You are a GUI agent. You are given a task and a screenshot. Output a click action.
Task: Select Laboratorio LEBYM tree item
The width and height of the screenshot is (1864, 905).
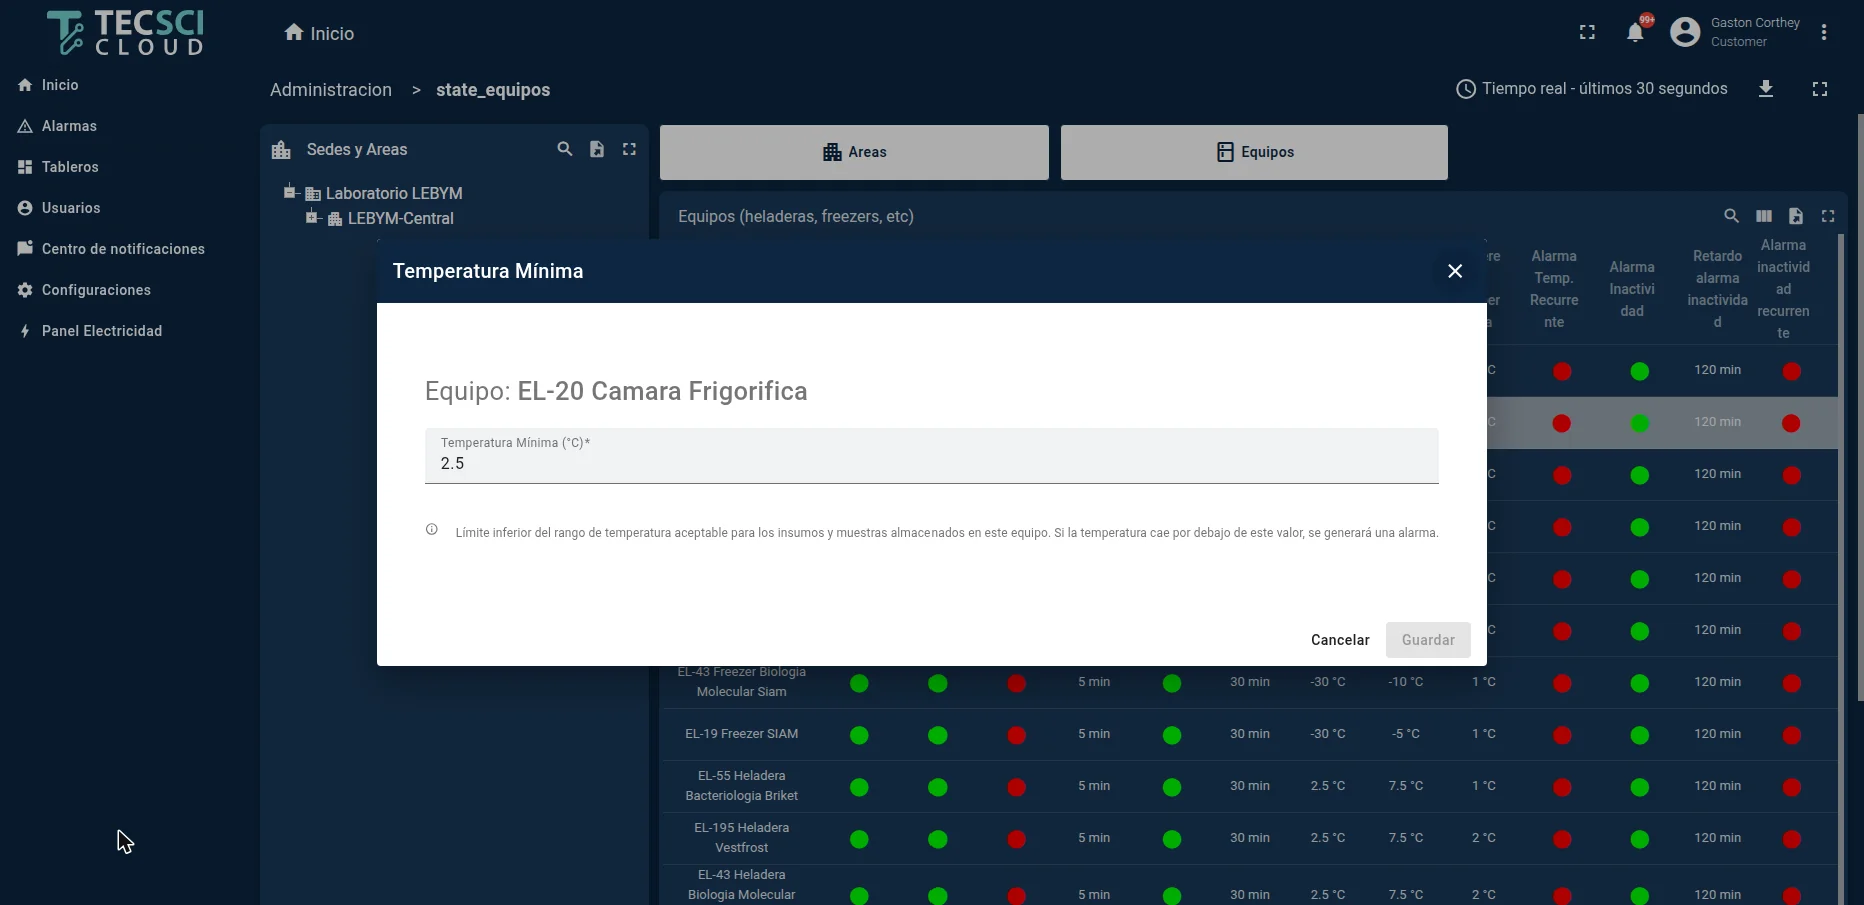pos(394,193)
